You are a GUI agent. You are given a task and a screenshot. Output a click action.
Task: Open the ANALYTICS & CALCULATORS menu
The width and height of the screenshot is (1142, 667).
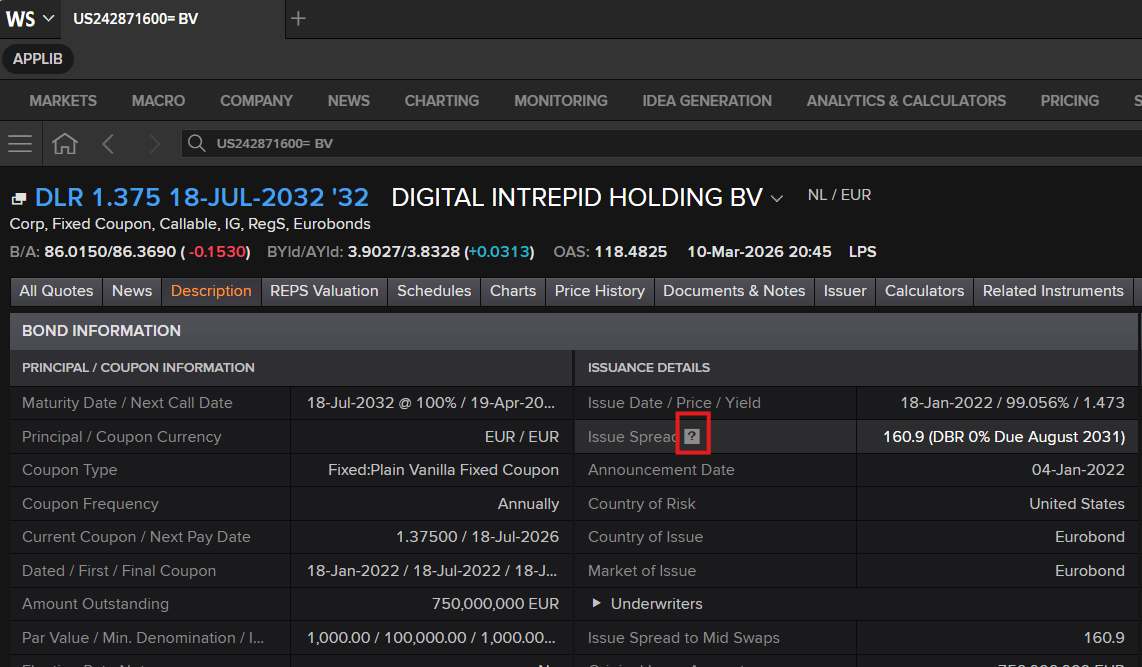906,100
